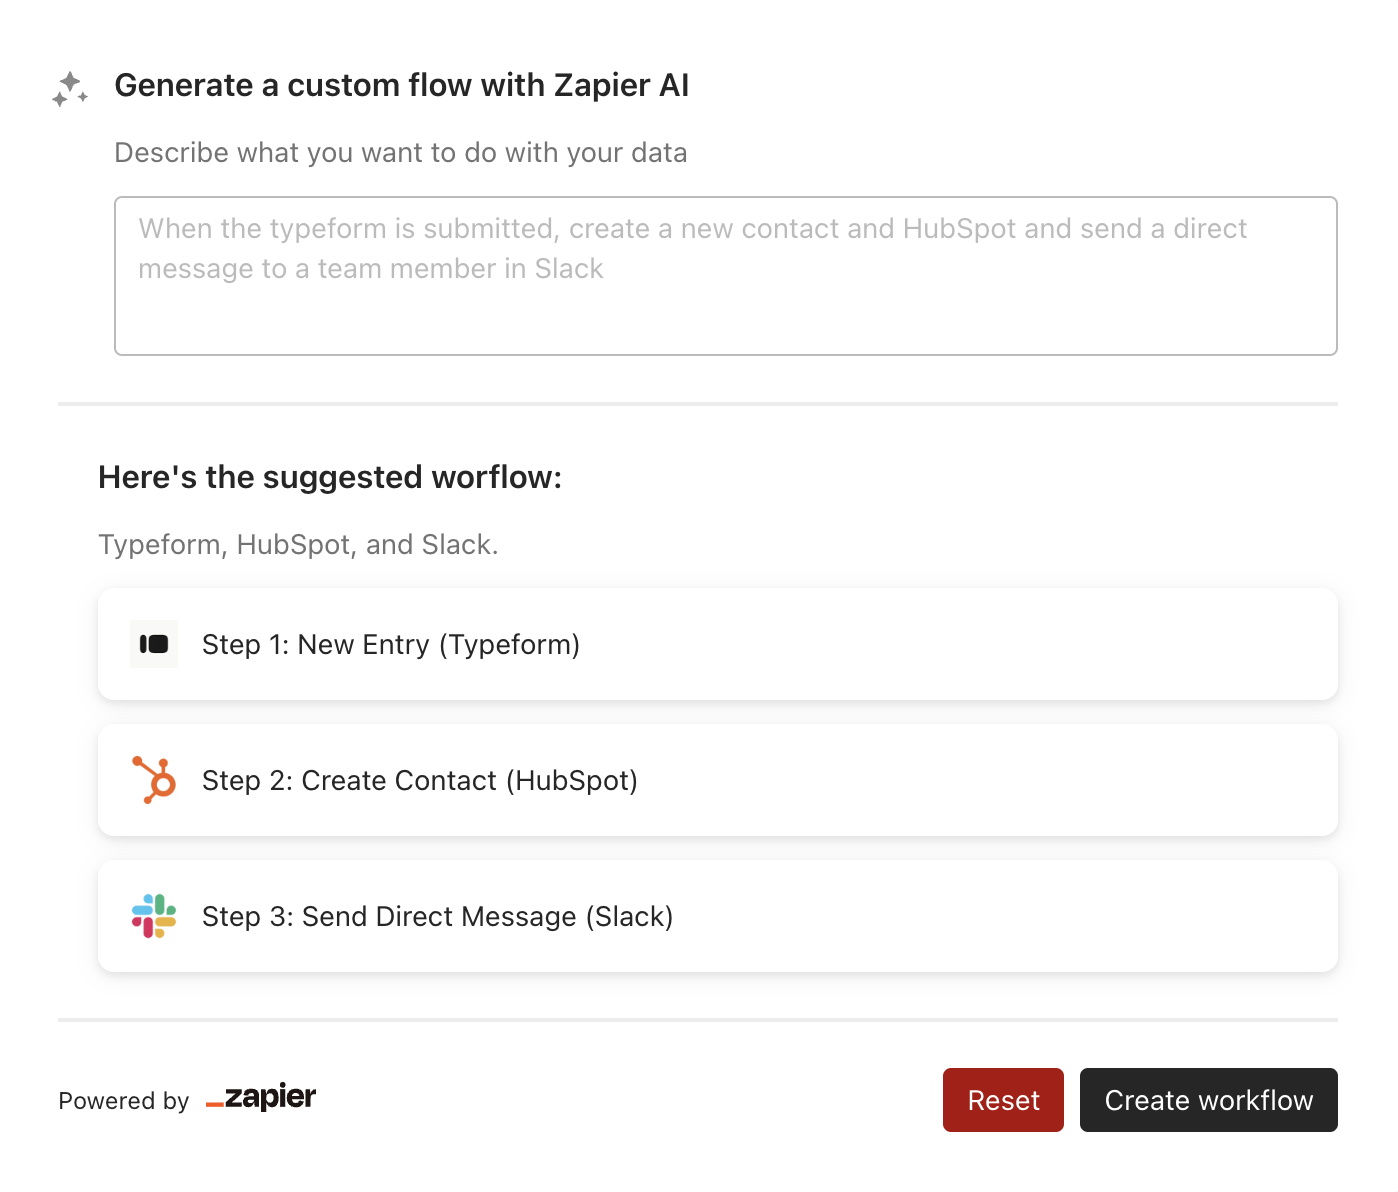The width and height of the screenshot is (1398, 1192).
Task: Click the 'Here's the suggested worflow:' heading
Action: coord(330,477)
